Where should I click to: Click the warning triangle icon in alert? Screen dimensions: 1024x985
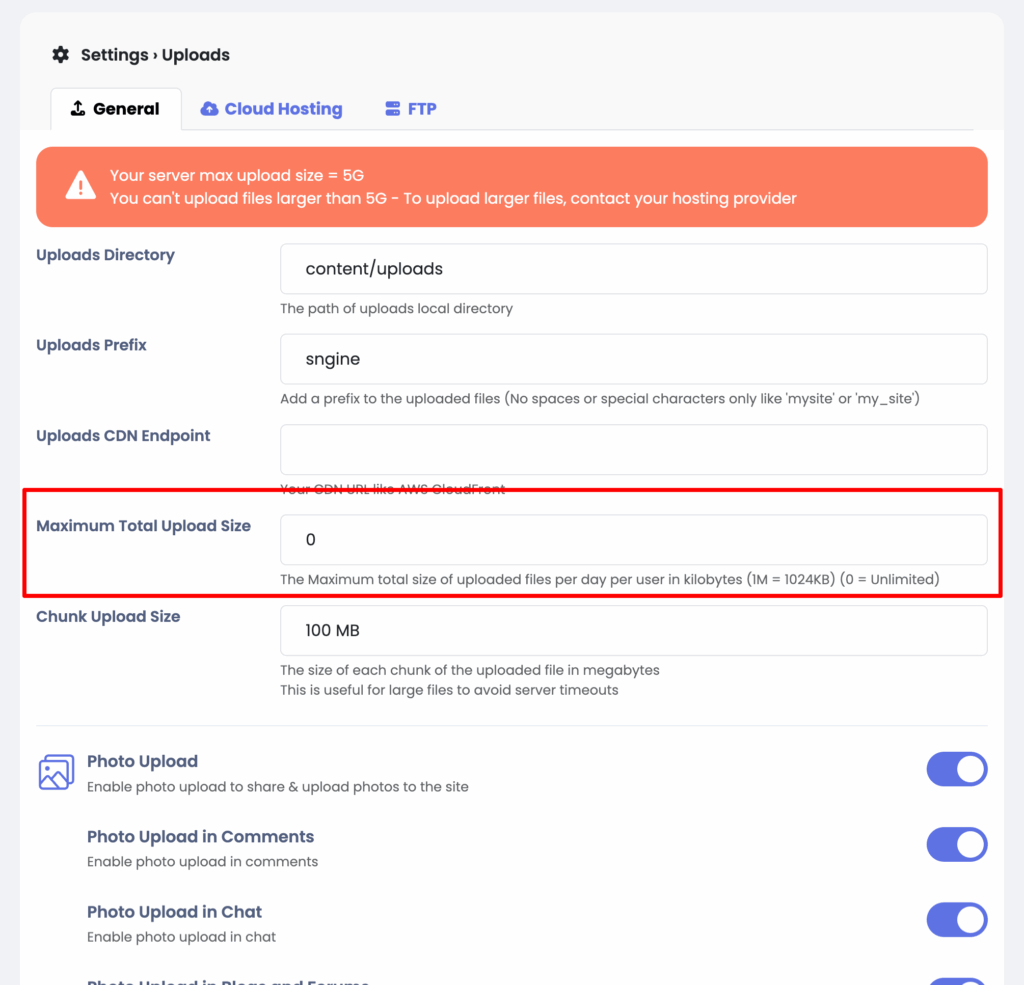click(80, 186)
